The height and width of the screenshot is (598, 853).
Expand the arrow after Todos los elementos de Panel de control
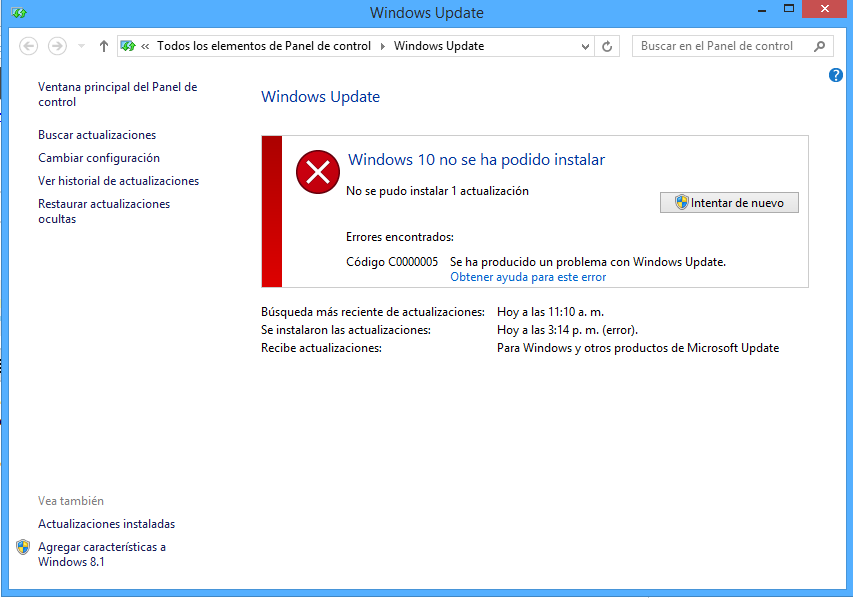point(382,47)
